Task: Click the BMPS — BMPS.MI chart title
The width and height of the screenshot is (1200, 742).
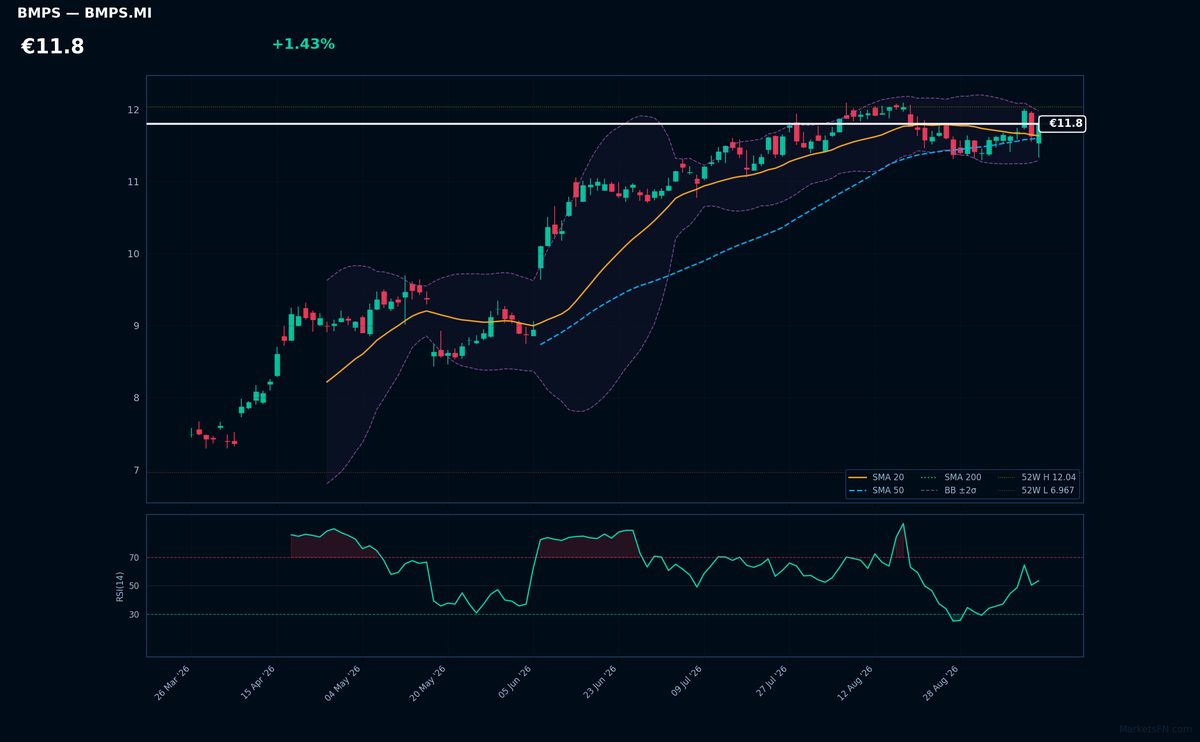Action: pos(85,14)
